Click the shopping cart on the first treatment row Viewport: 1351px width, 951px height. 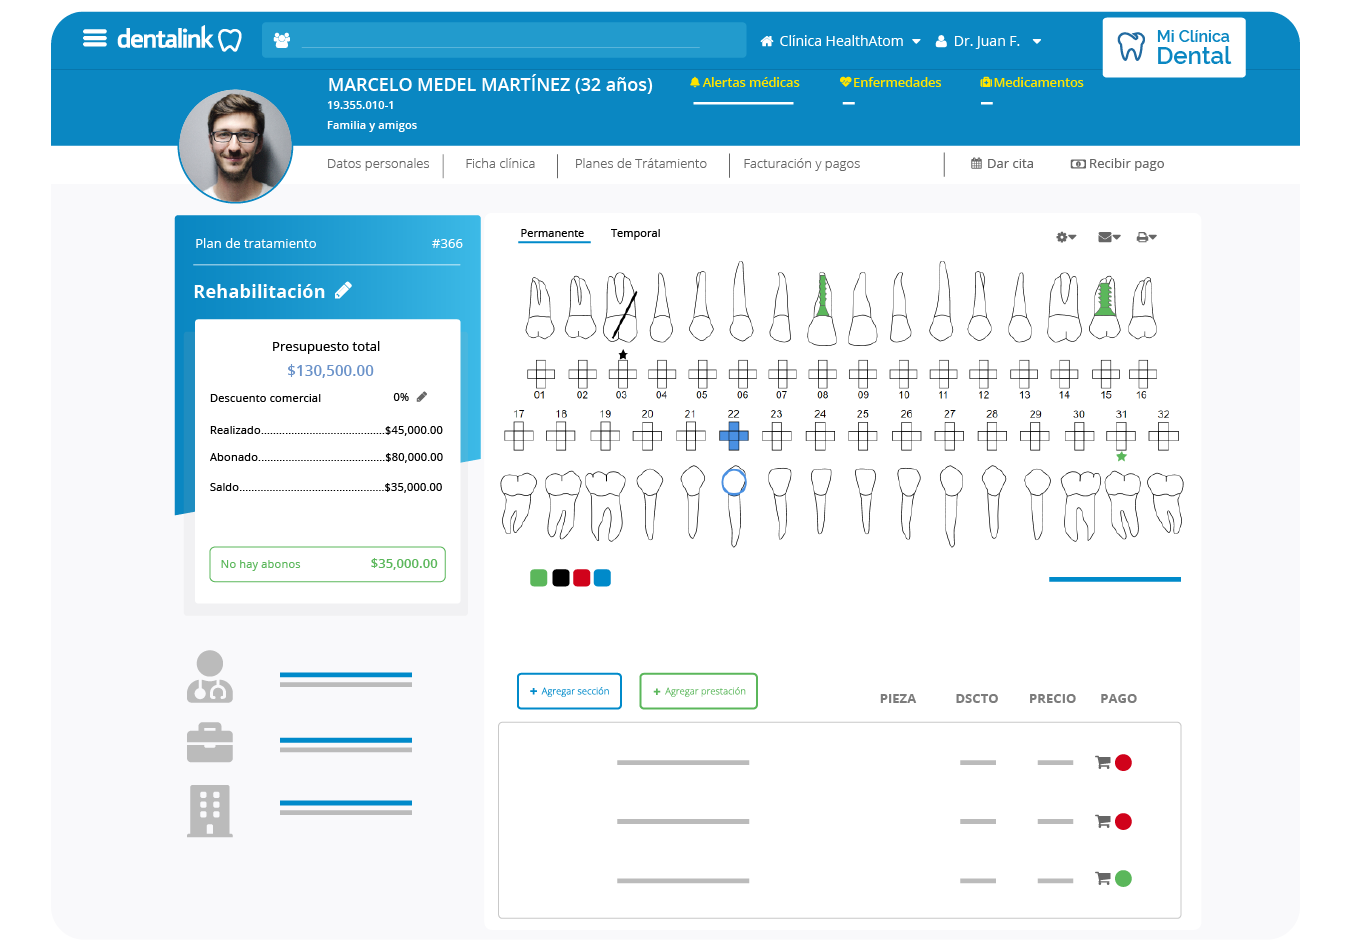pos(1103,762)
